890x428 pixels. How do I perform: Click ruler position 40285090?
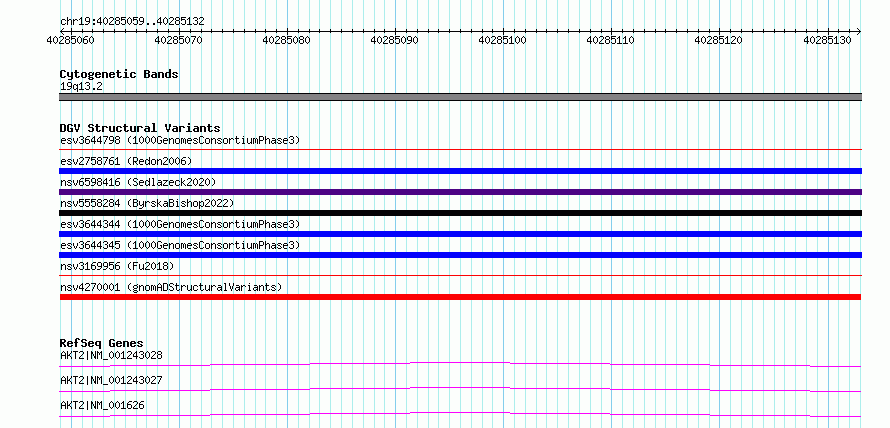point(394,40)
